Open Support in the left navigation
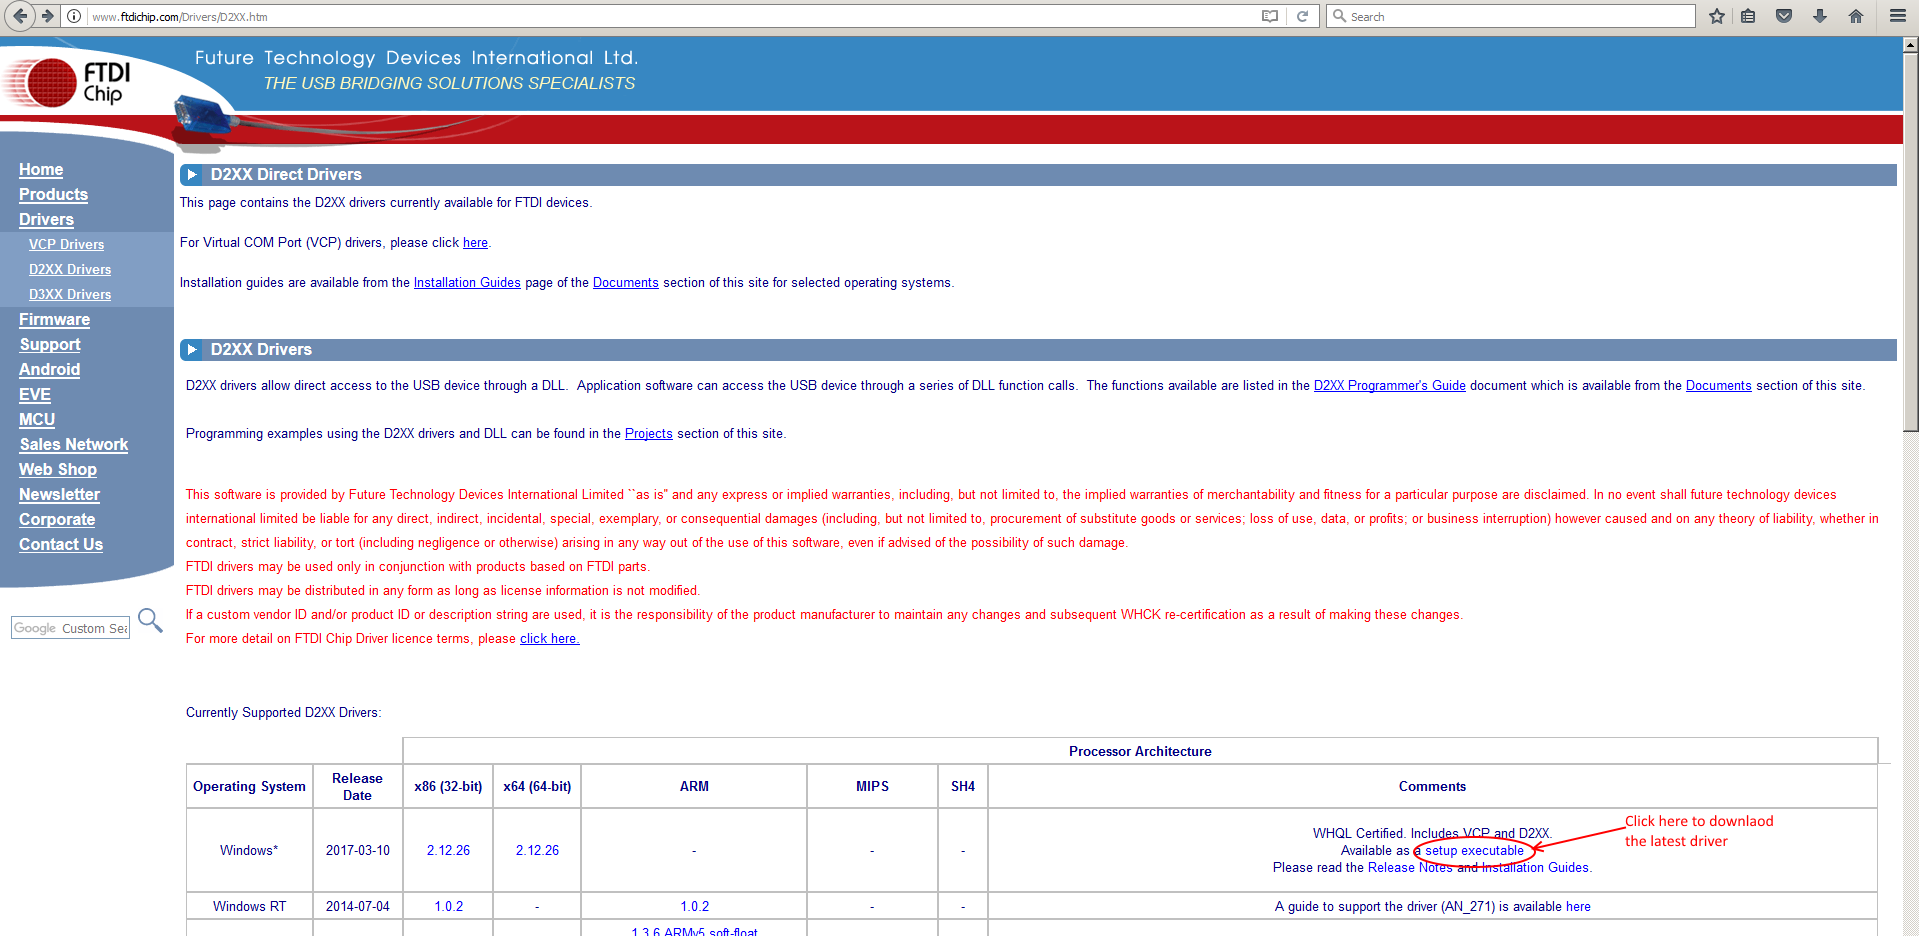This screenshot has width=1919, height=936. (x=50, y=345)
